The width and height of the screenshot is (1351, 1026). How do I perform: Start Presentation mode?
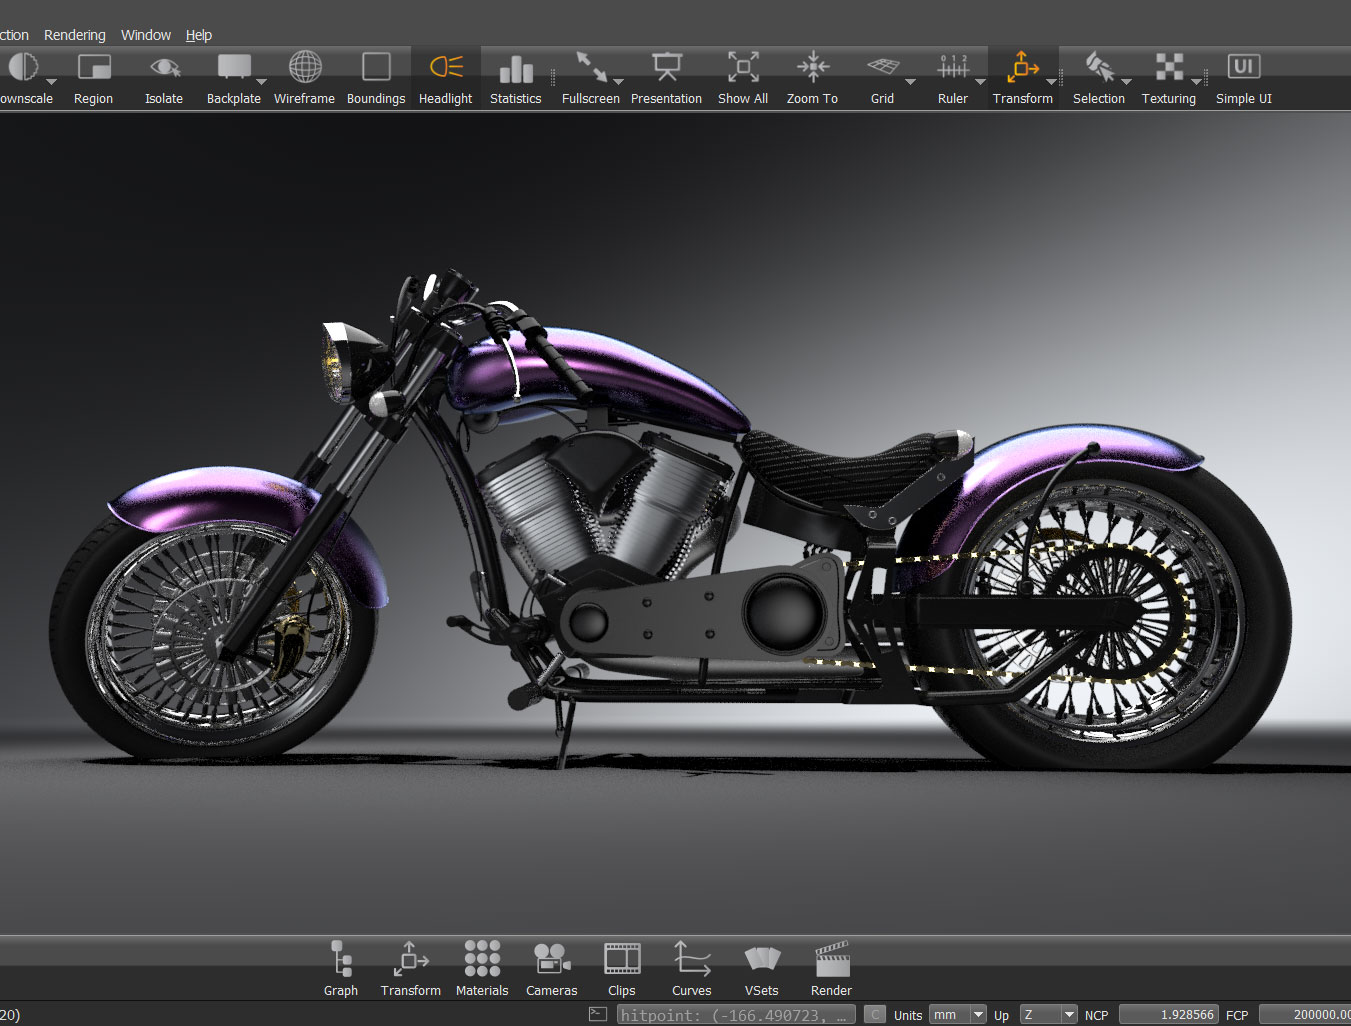pos(666,68)
